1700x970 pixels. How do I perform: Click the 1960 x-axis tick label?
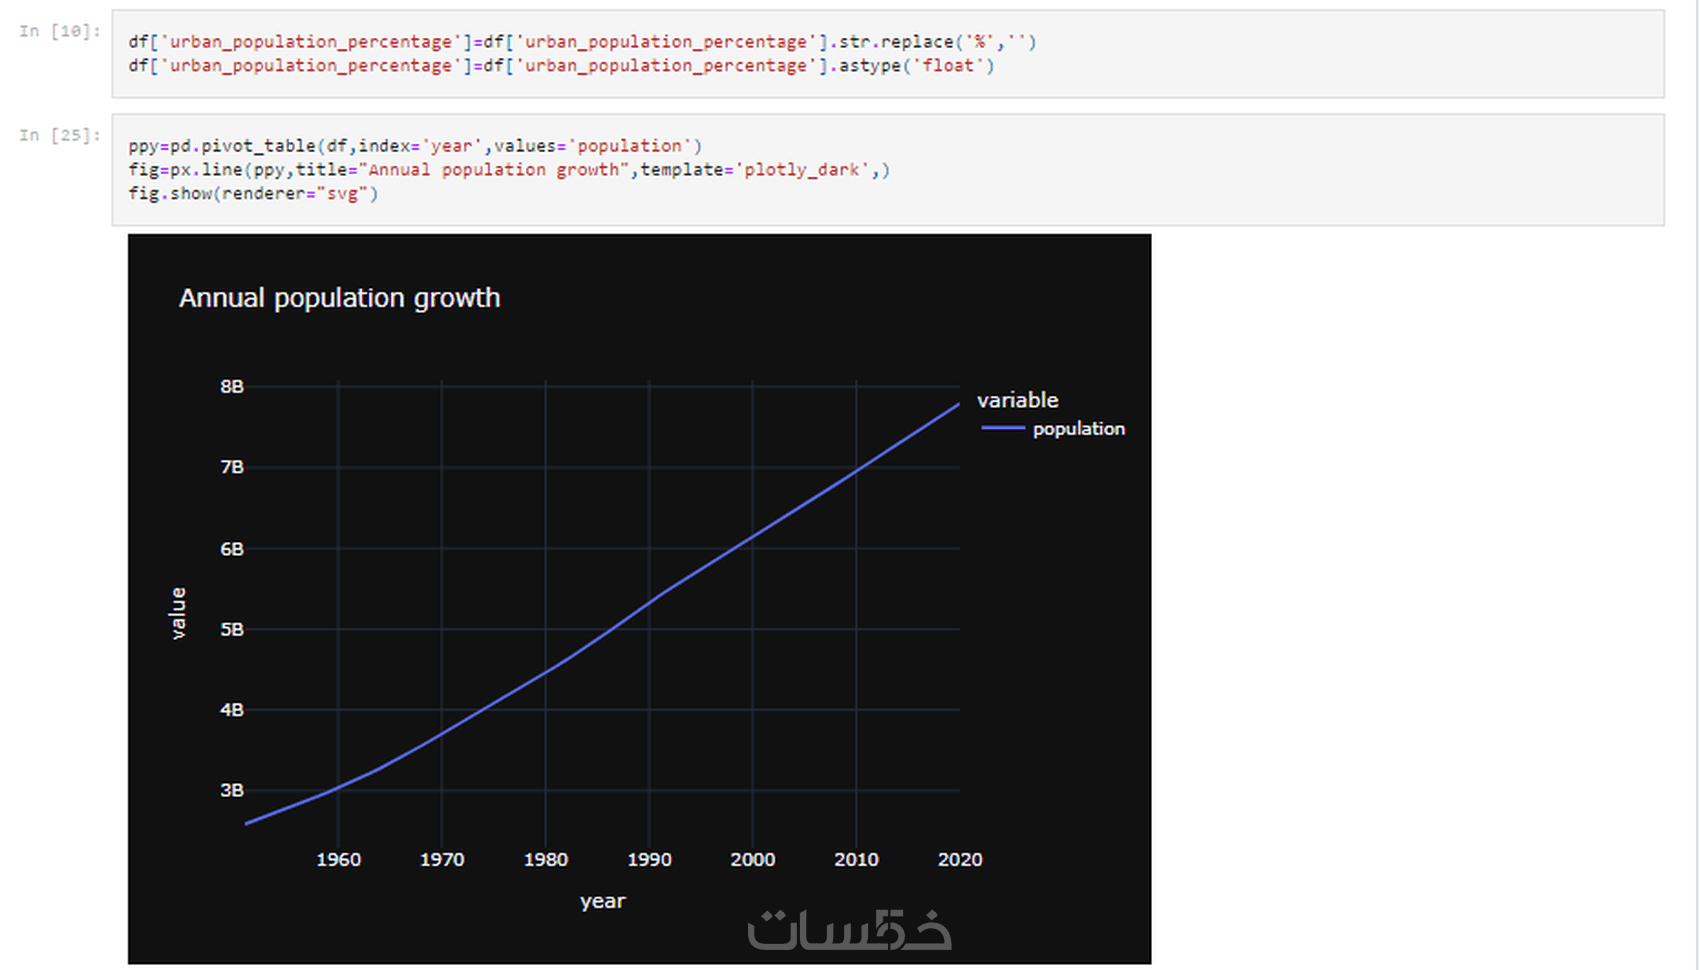339,860
